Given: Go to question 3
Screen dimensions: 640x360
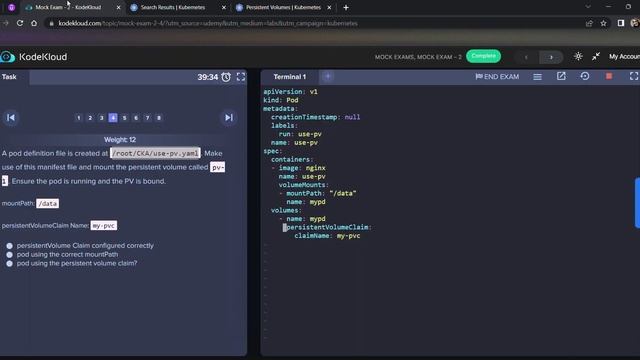Looking at the screenshot, I should pos(102,118).
